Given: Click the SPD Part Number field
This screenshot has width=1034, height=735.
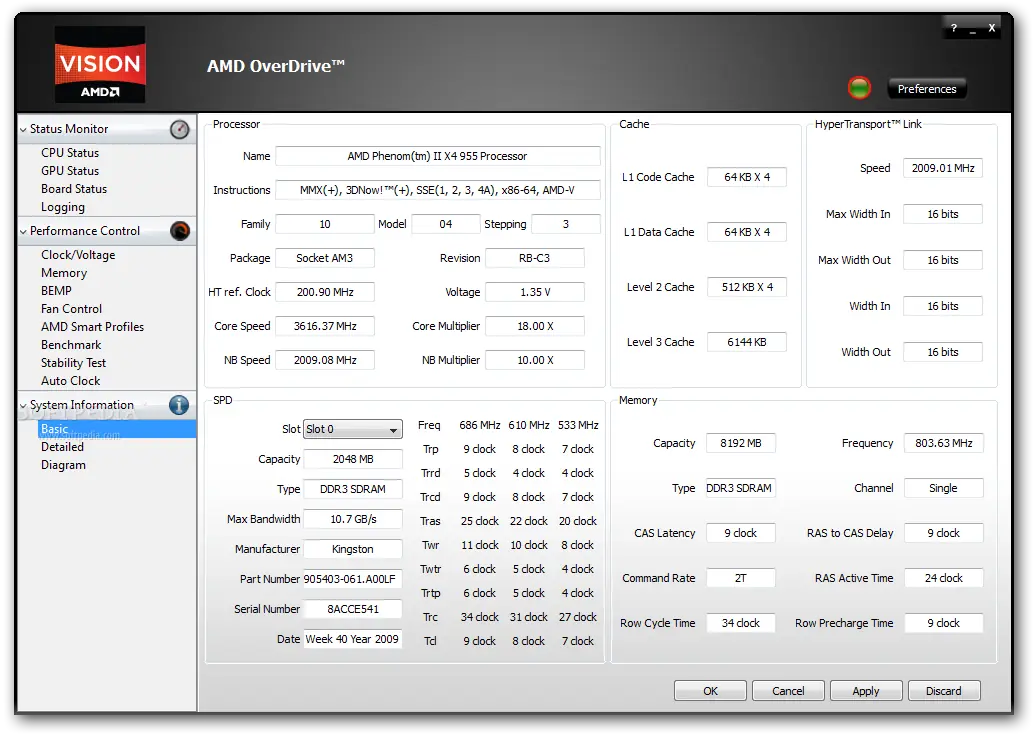Looking at the screenshot, I should (353, 579).
